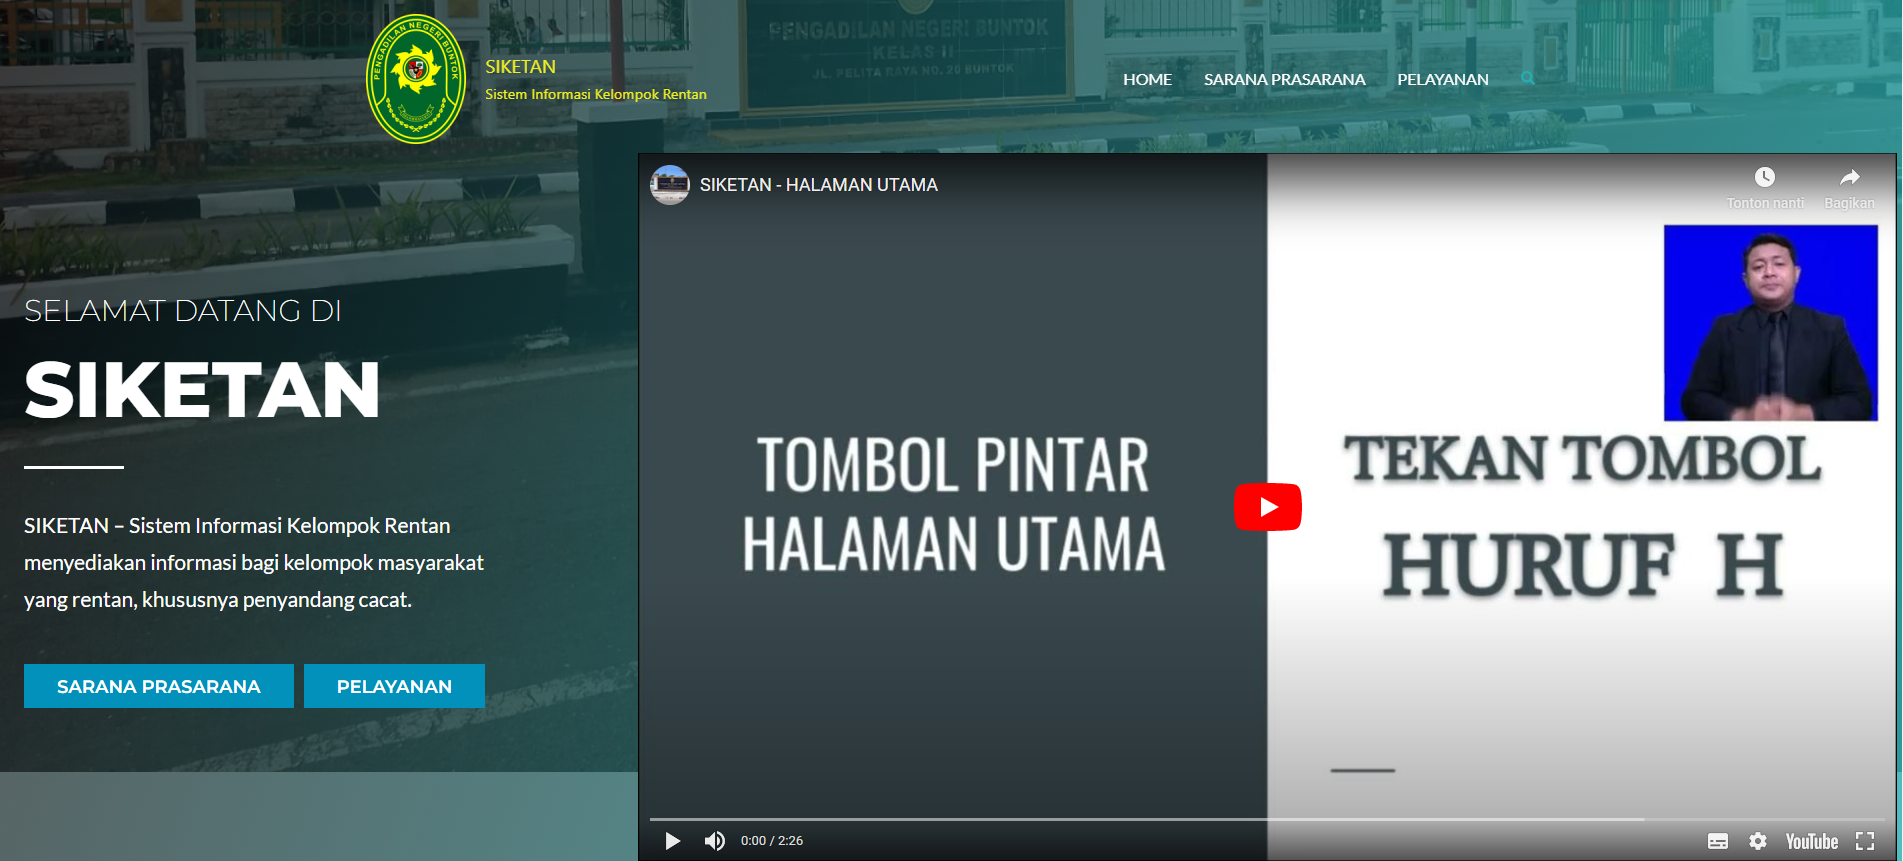Click the SELAMAT DATANG DI text
The width and height of the screenshot is (1903, 861).
[183, 311]
